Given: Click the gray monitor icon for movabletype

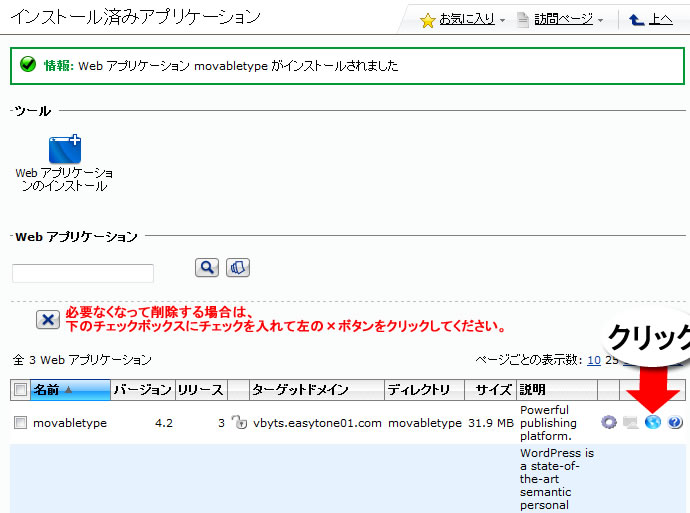Looking at the screenshot, I should point(631,423).
